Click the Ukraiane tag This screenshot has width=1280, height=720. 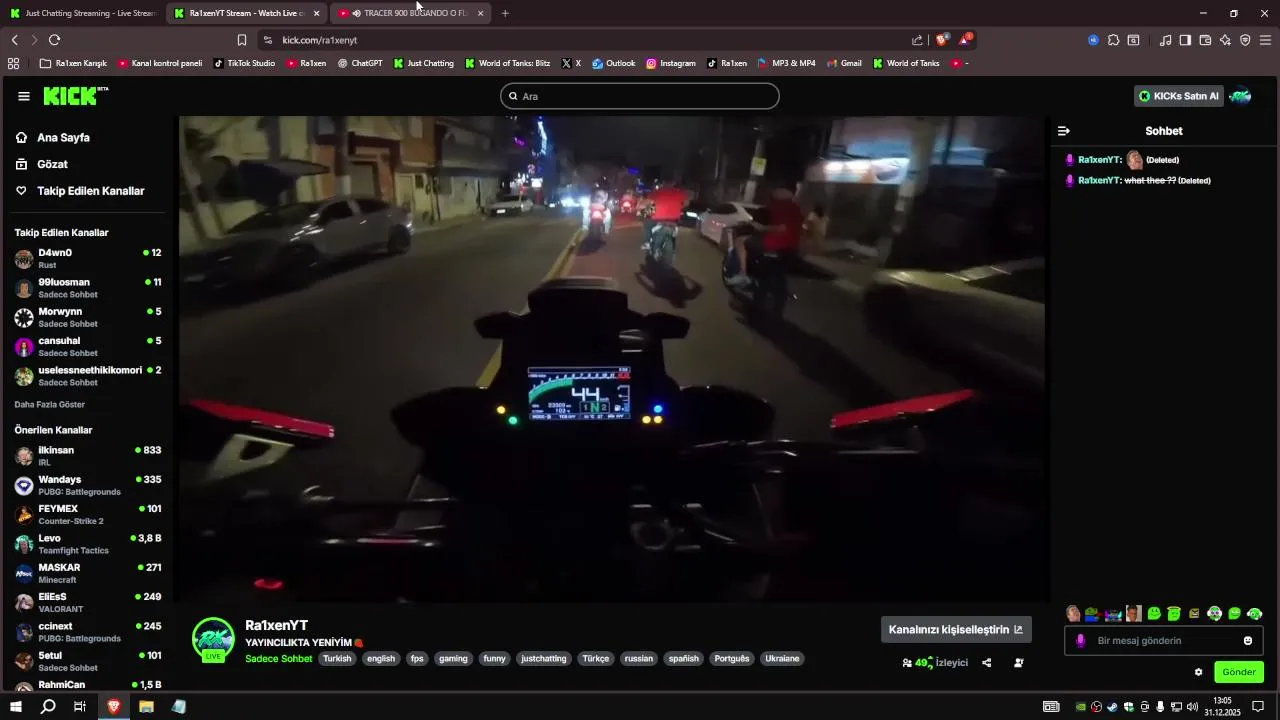(782, 659)
